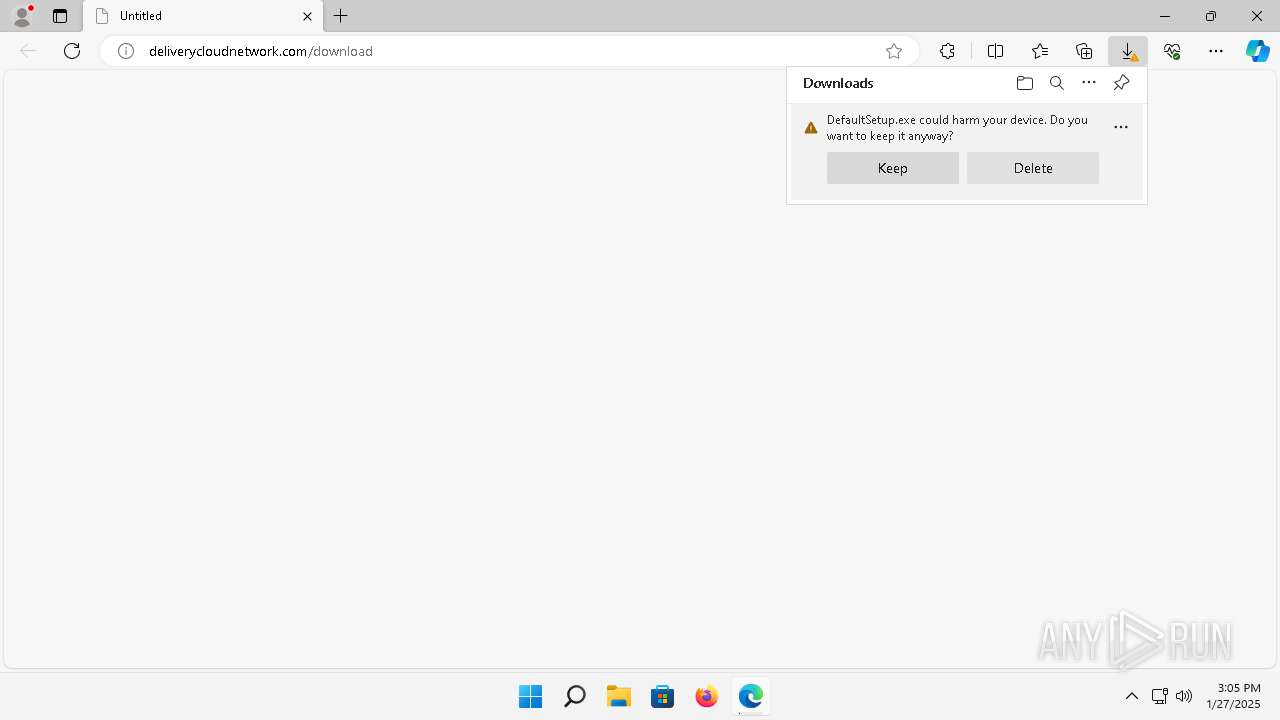Click the DefaultSetup.exe warning message text
Viewport: 1280px width, 720px height.
[957, 127]
